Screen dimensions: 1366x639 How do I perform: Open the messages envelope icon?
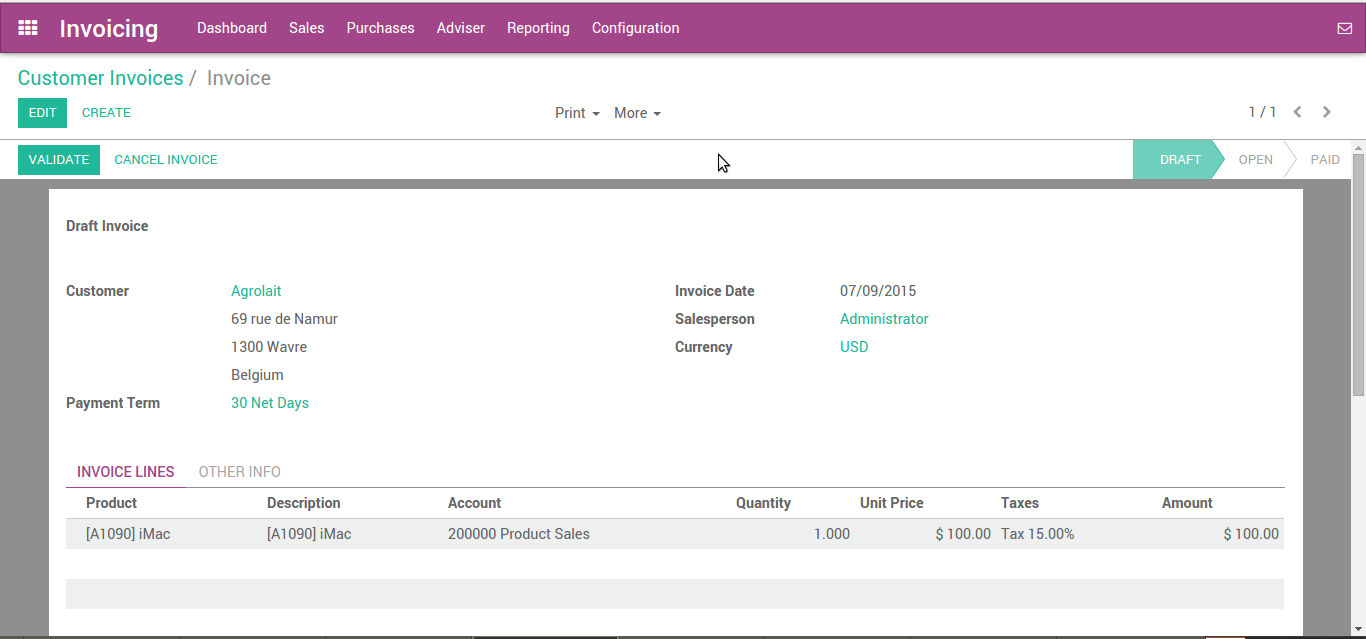1344,27
